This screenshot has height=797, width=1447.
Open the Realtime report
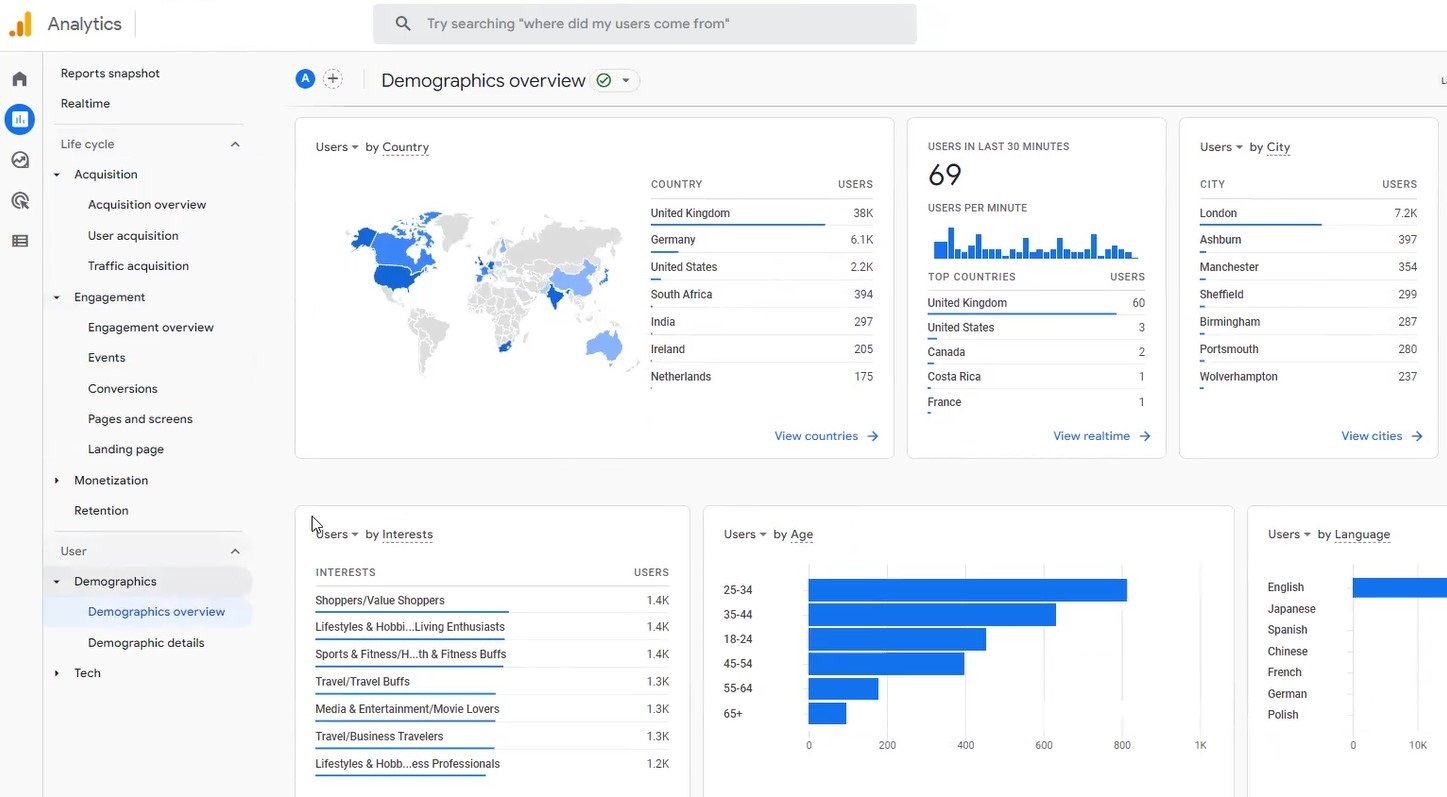(85, 103)
